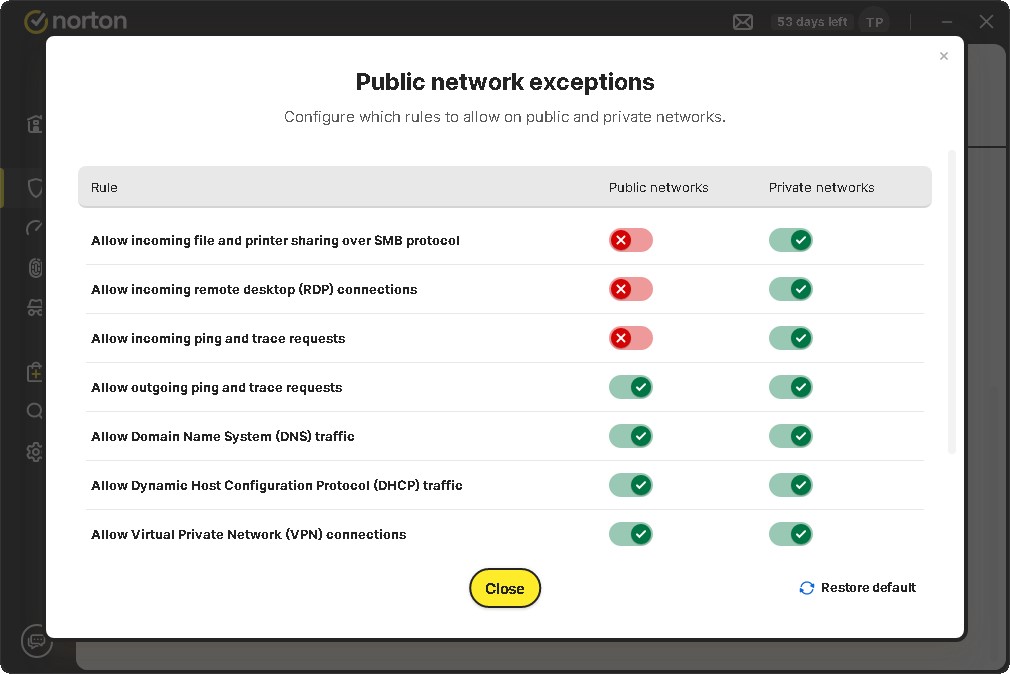Dismiss the dialog with the X button
This screenshot has height=674, width=1010.
943,57
